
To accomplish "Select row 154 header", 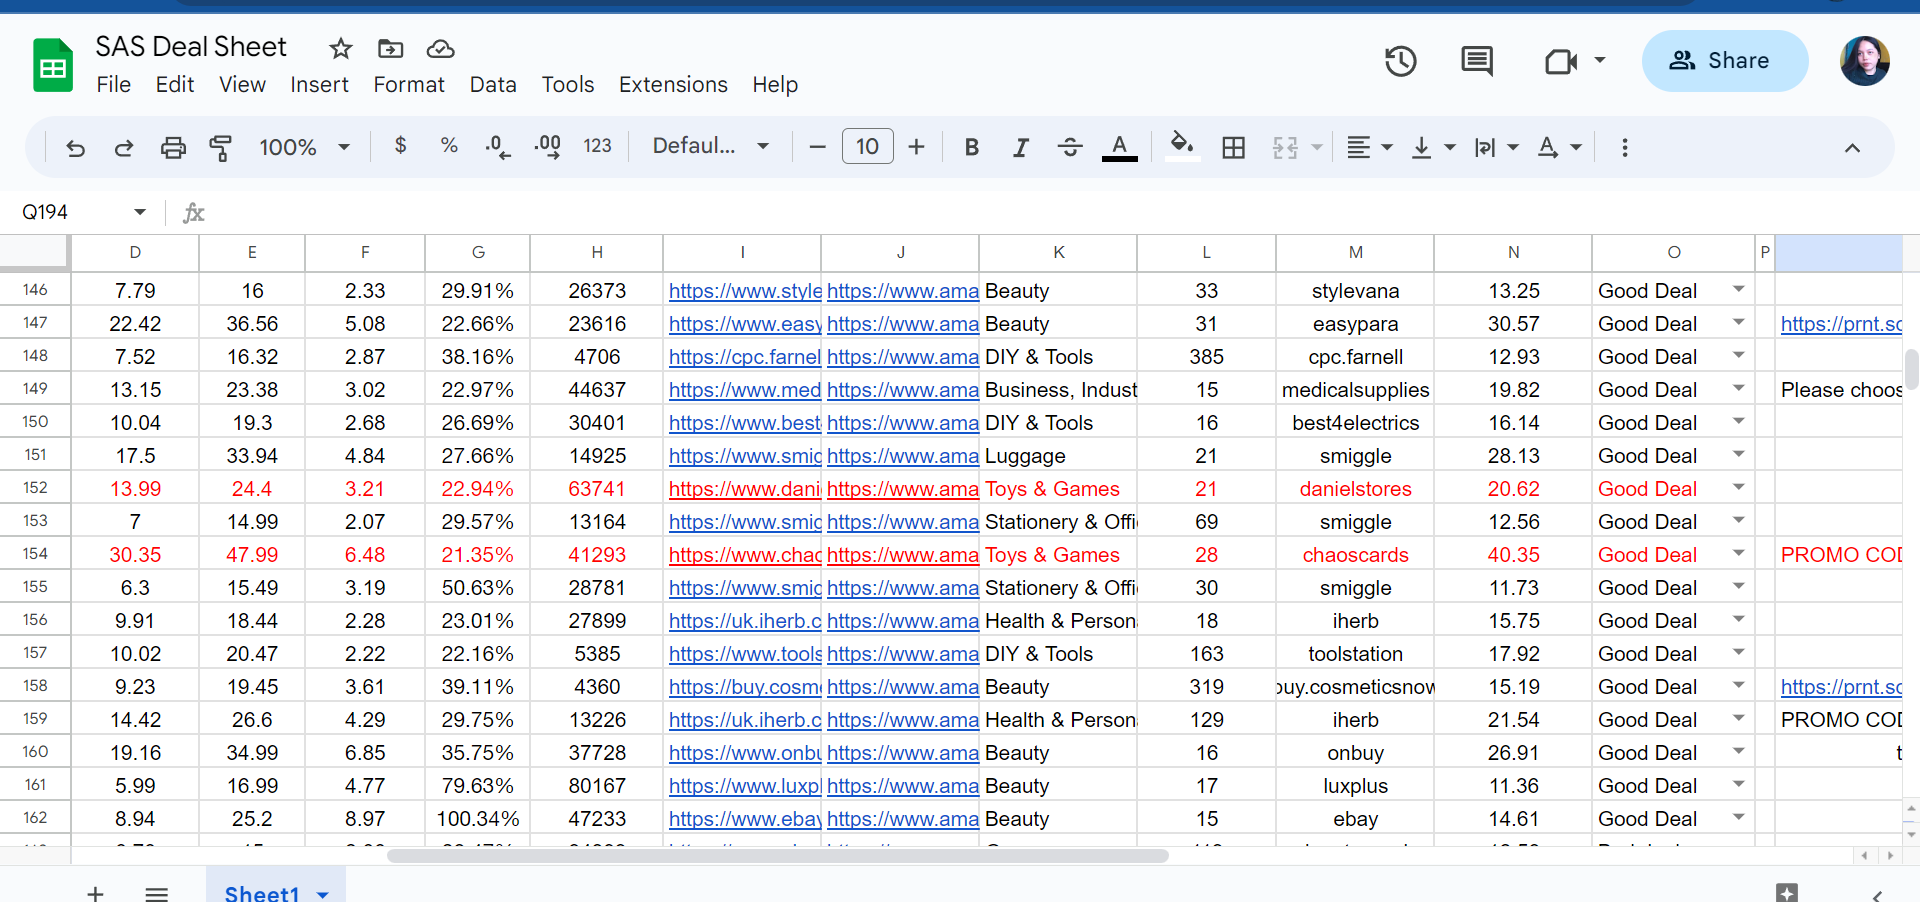I will (35, 554).
